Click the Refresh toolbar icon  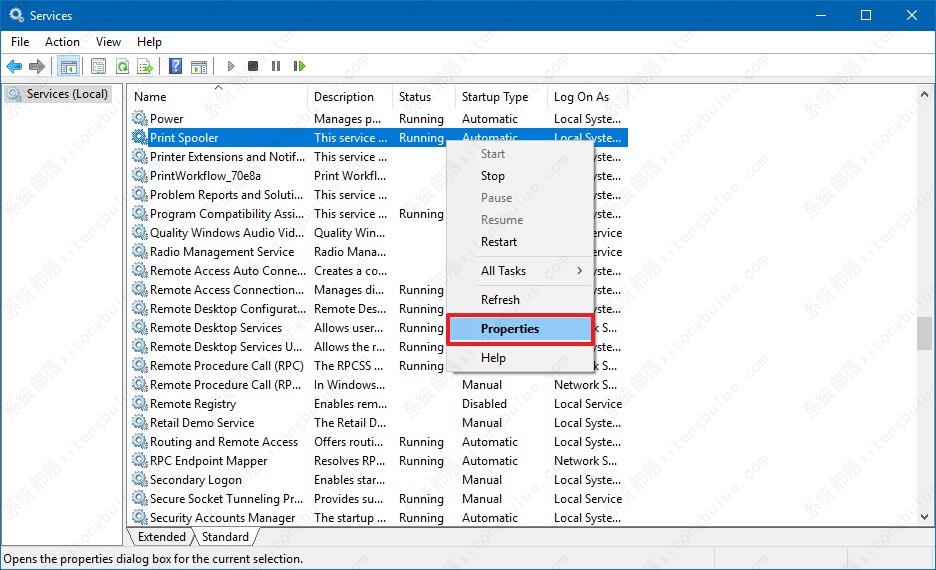coord(122,66)
